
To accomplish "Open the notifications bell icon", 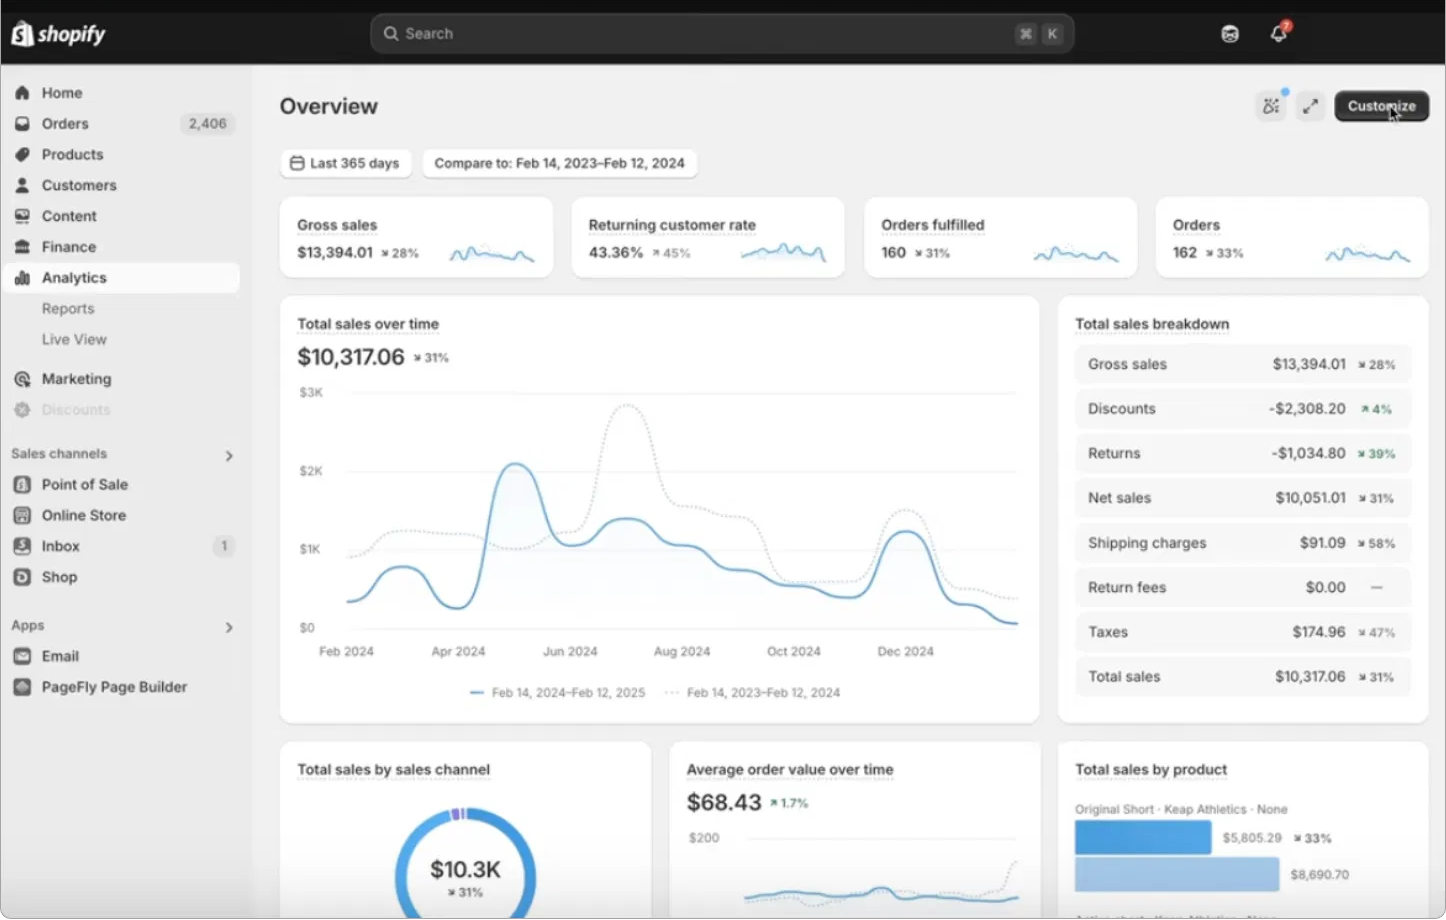I will tap(1278, 33).
